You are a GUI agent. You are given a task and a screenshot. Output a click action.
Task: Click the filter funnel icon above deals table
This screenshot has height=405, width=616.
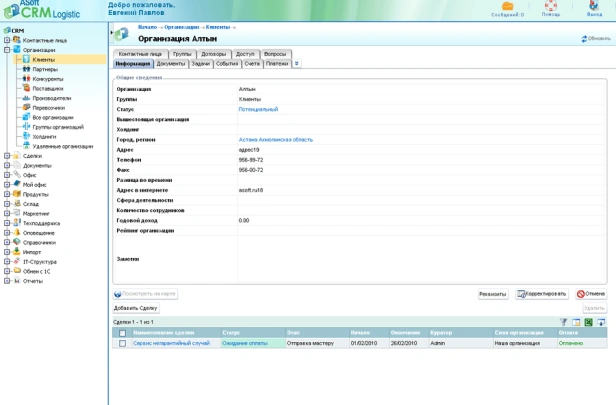(563, 322)
